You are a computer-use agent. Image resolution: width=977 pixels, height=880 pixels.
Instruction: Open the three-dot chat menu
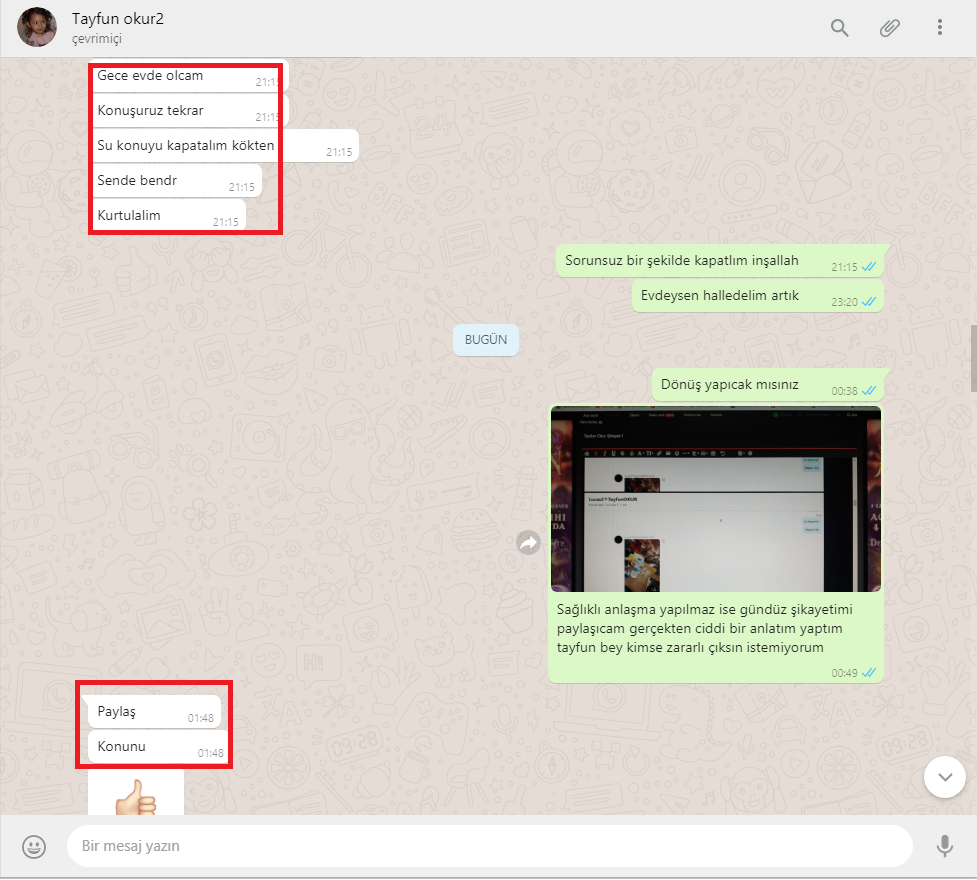pyautogui.click(x=940, y=27)
